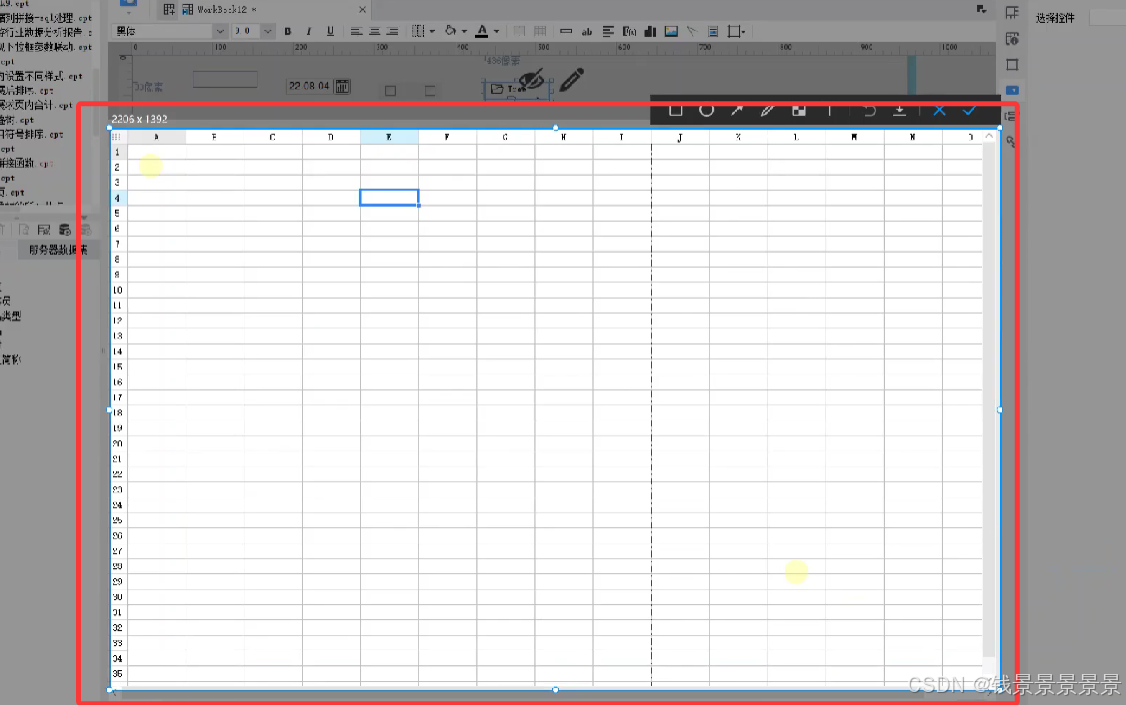Open the font size combo box
Image resolution: width=1126 pixels, height=705 pixels.
253,31
